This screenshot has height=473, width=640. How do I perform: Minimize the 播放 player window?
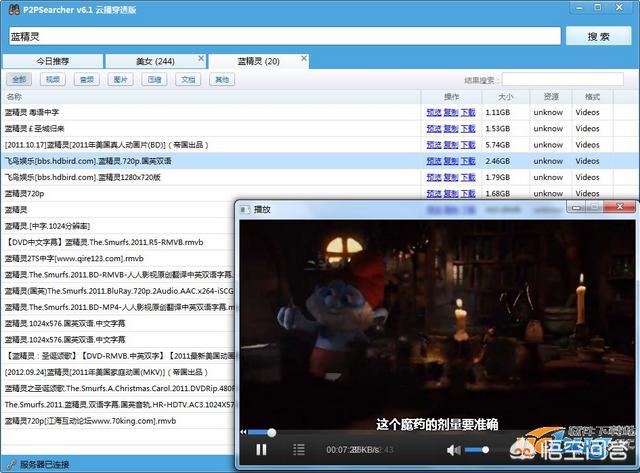click(x=576, y=207)
